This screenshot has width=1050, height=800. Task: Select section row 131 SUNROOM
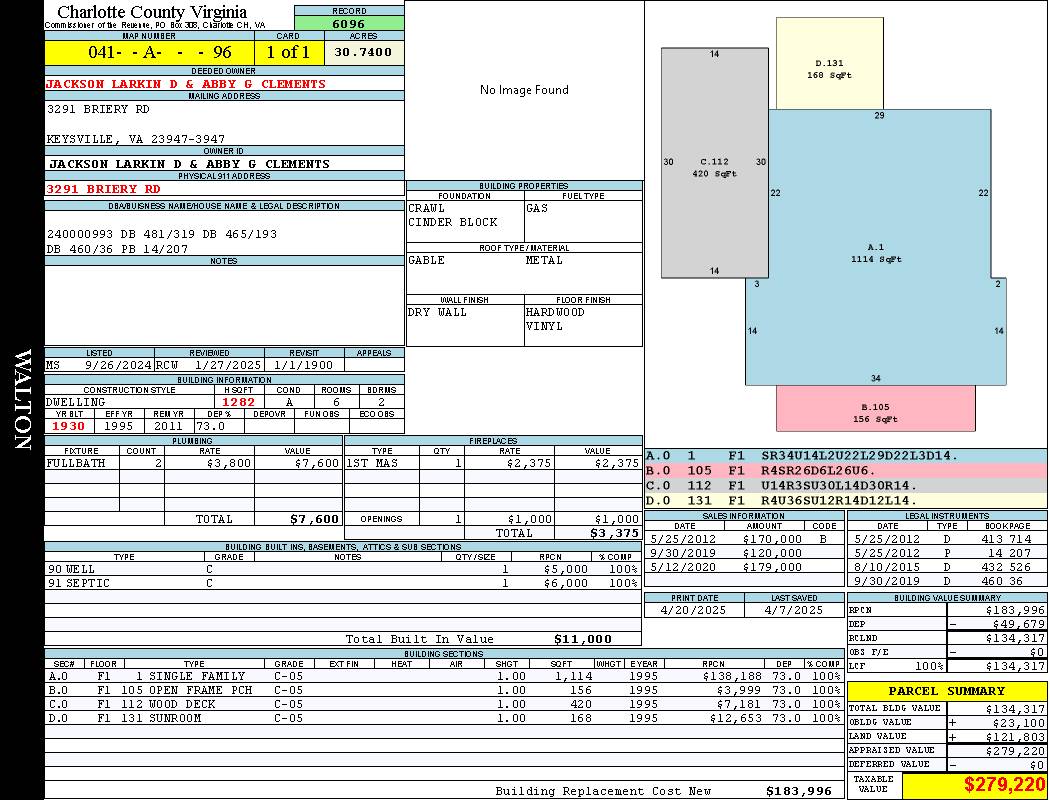(x=444, y=718)
